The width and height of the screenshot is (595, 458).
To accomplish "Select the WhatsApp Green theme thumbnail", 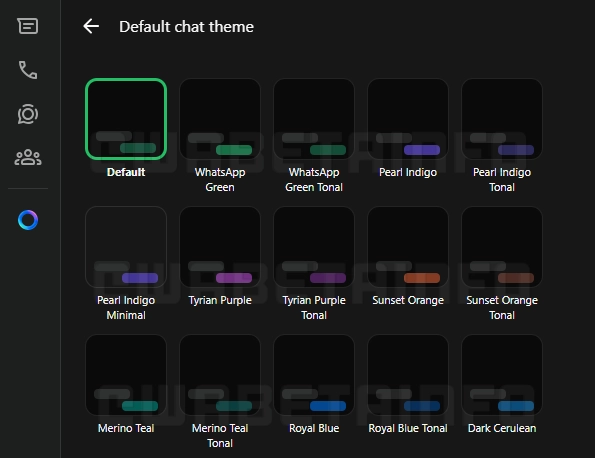I will click(x=220, y=119).
